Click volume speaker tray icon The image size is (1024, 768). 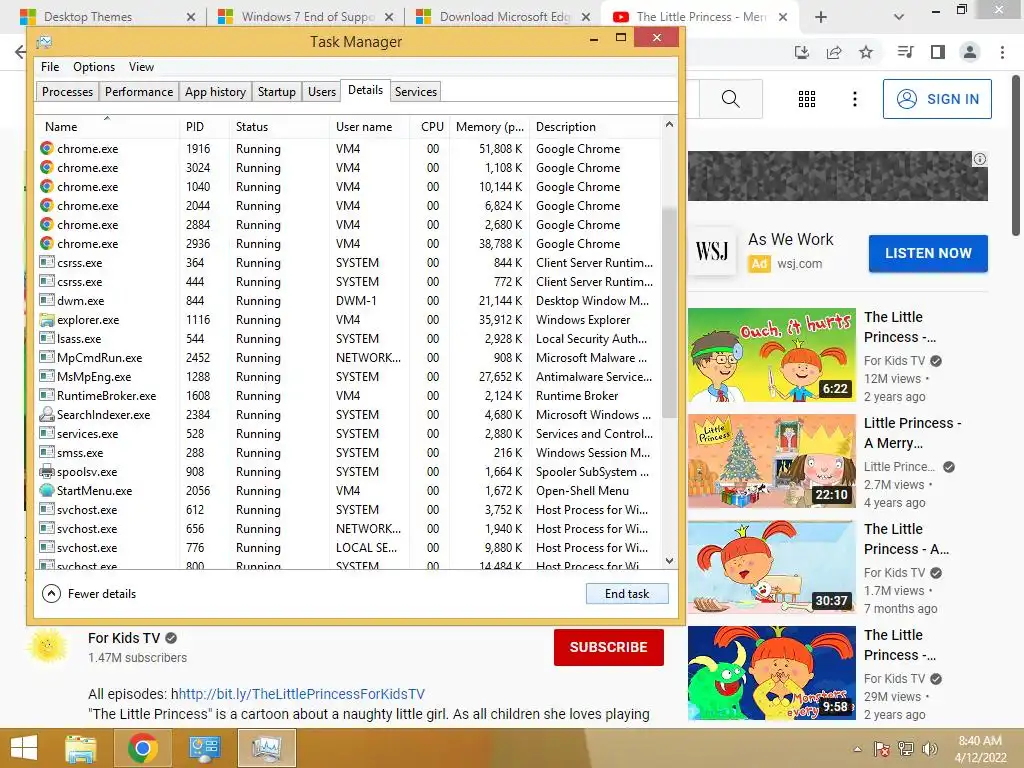click(x=930, y=749)
